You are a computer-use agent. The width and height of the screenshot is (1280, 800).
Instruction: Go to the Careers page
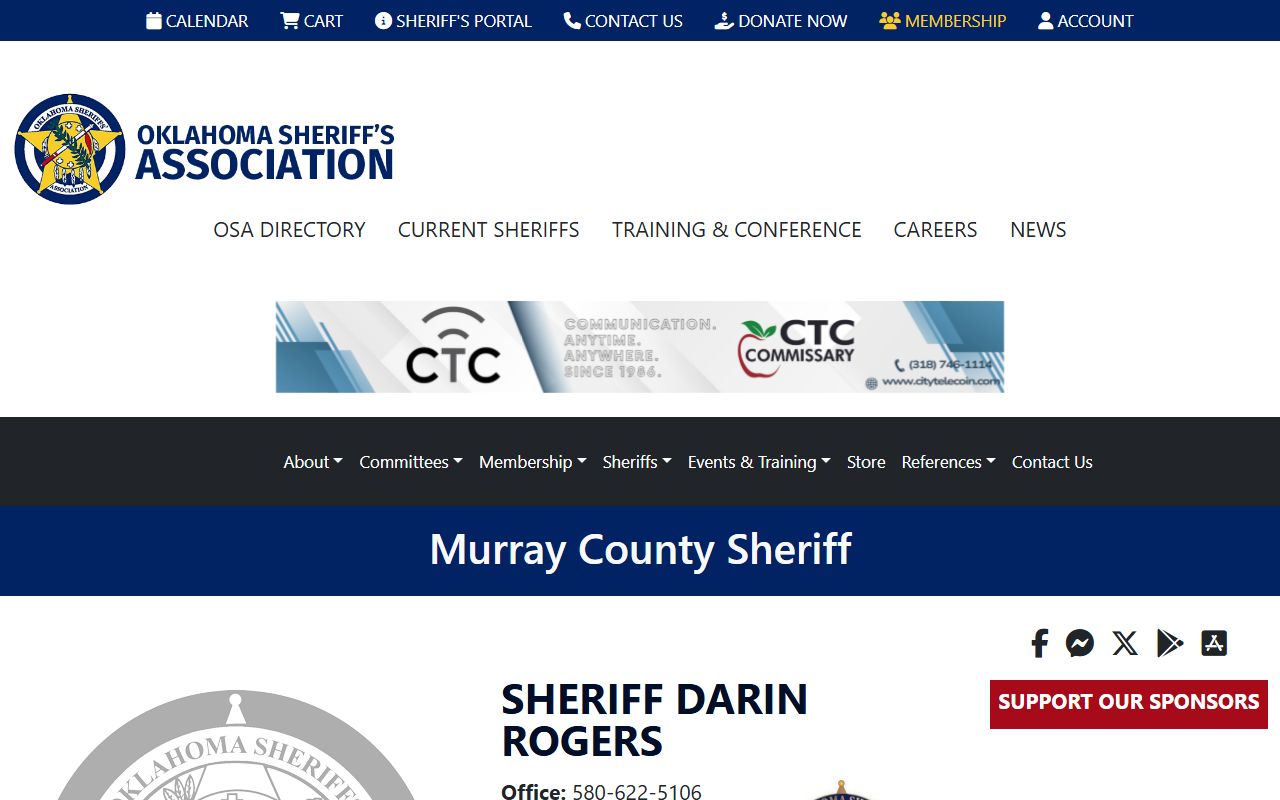click(x=936, y=230)
